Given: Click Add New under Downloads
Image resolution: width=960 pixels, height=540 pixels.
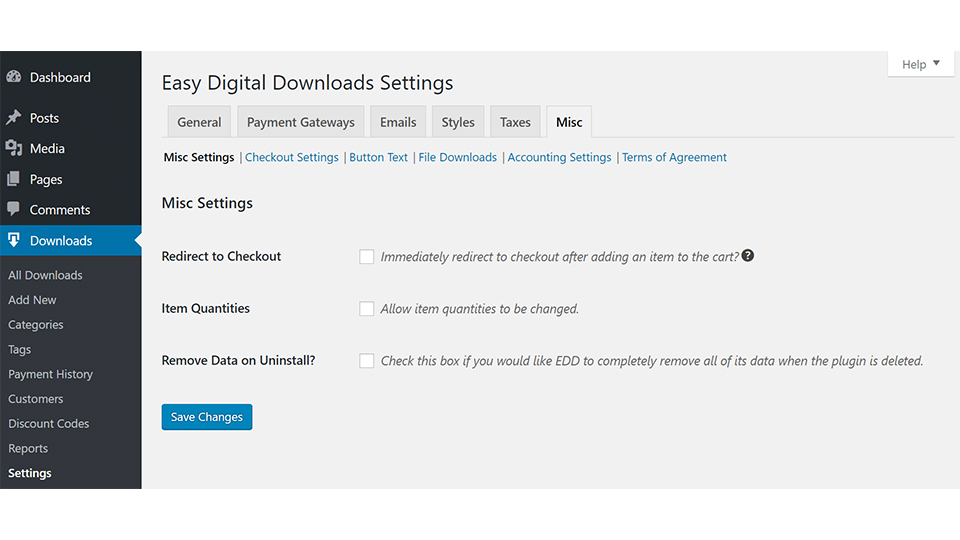Looking at the screenshot, I should (32, 300).
